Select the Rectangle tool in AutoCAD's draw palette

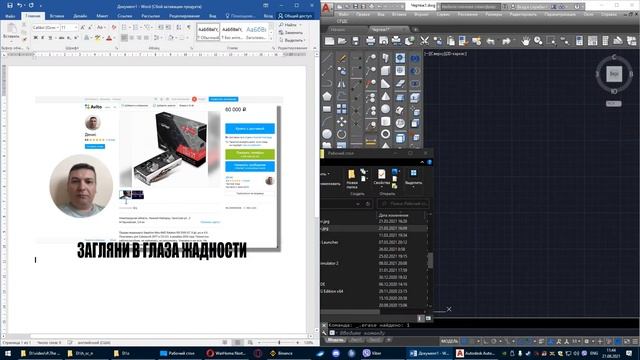point(327,109)
